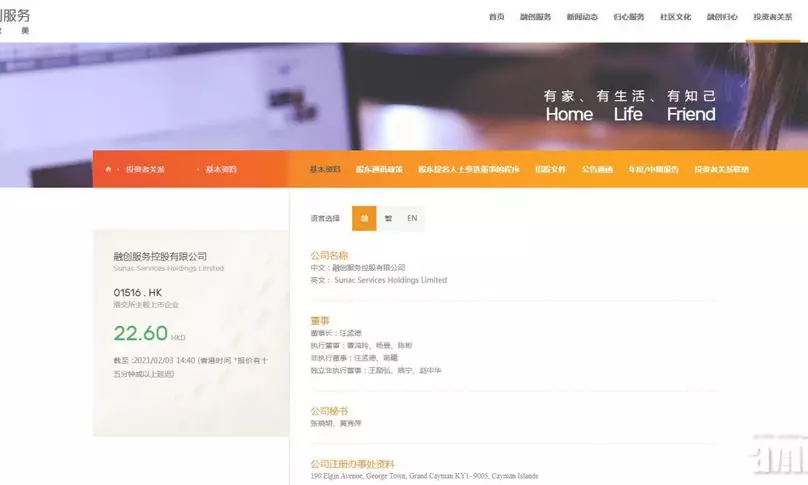
Task: Click the 董事 directors section heading
Action: click(320, 321)
